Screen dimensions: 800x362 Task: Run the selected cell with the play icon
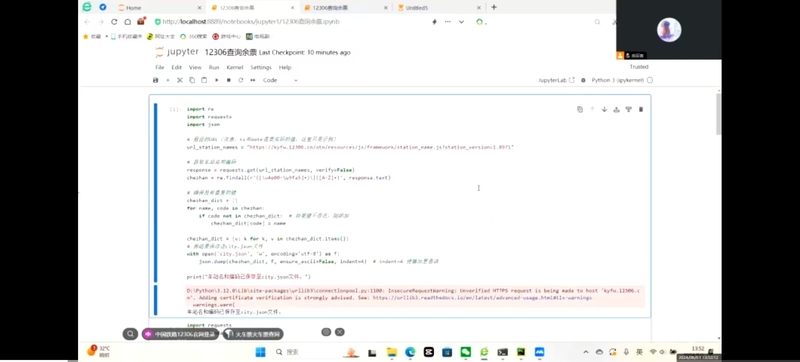coord(216,80)
